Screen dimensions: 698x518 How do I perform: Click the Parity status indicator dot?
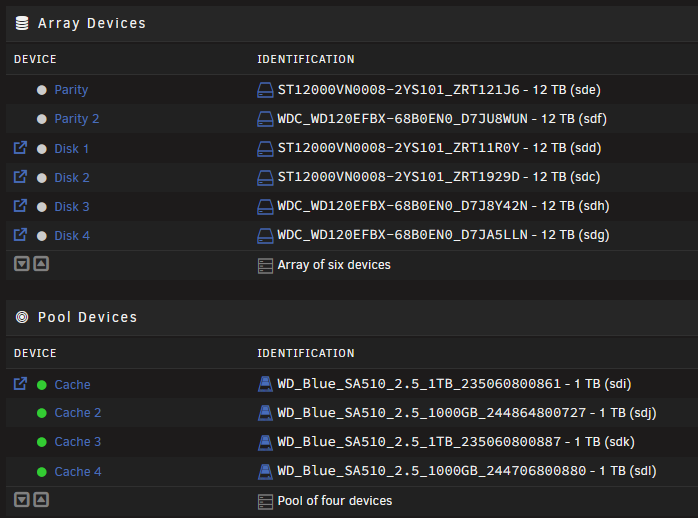coord(42,90)
